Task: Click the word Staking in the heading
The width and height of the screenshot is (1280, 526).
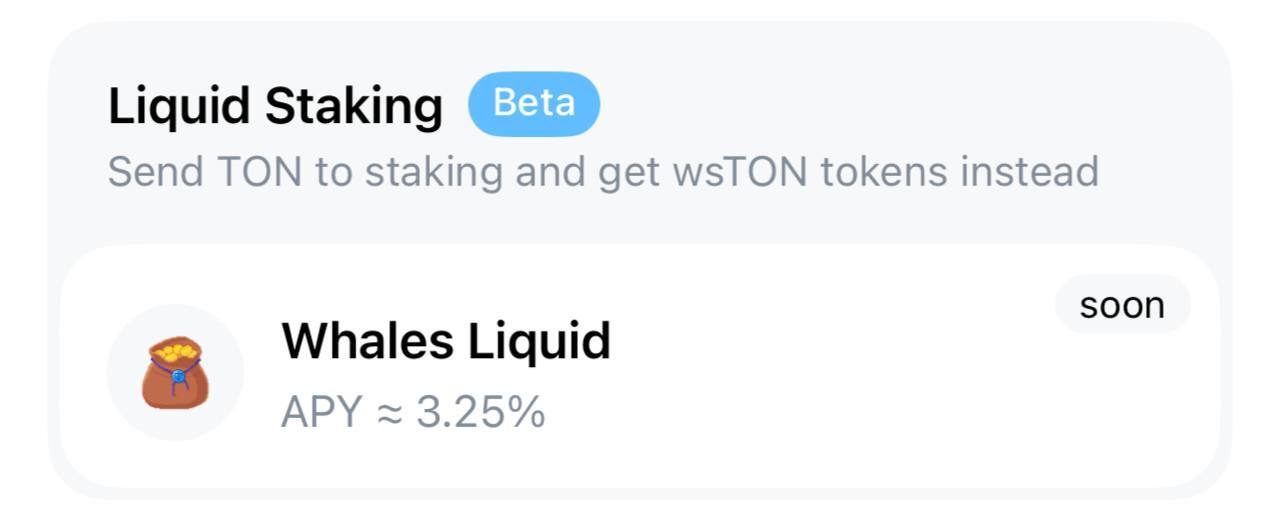Action: tap(353, 106)
